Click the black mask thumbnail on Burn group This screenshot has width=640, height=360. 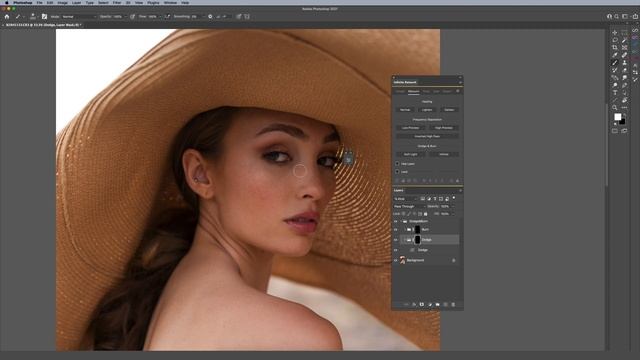click(x=417, y=229)
